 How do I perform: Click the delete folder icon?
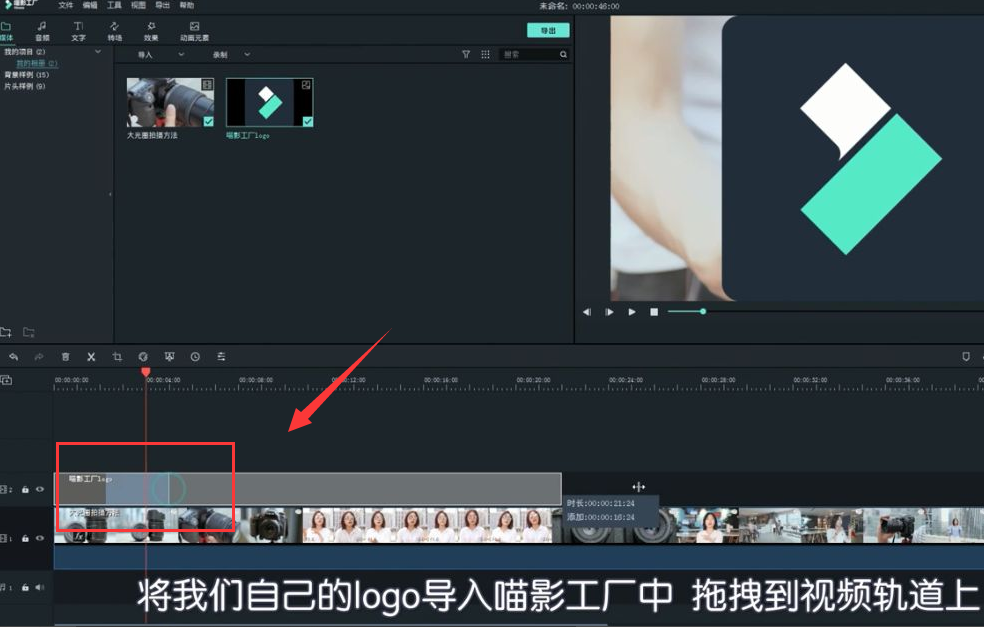(29, 332)
